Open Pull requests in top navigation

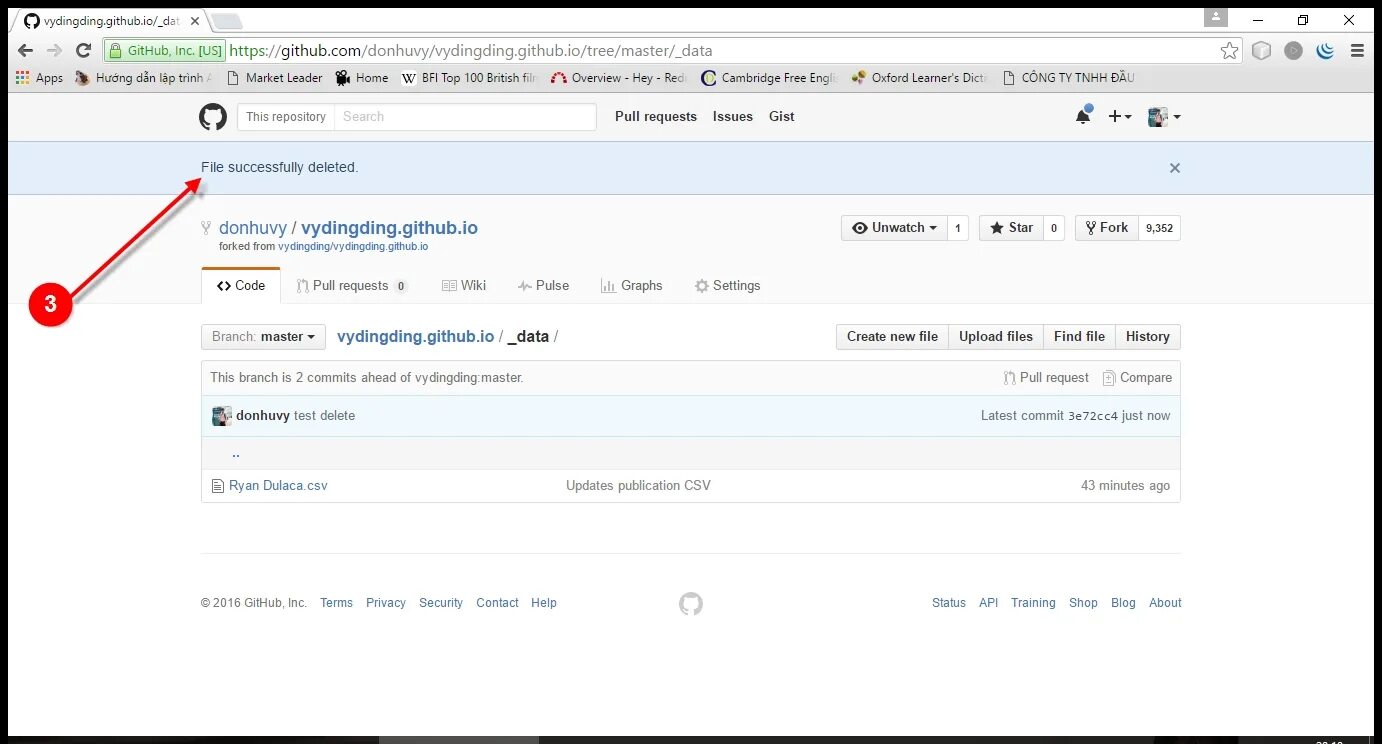point(656,117)
